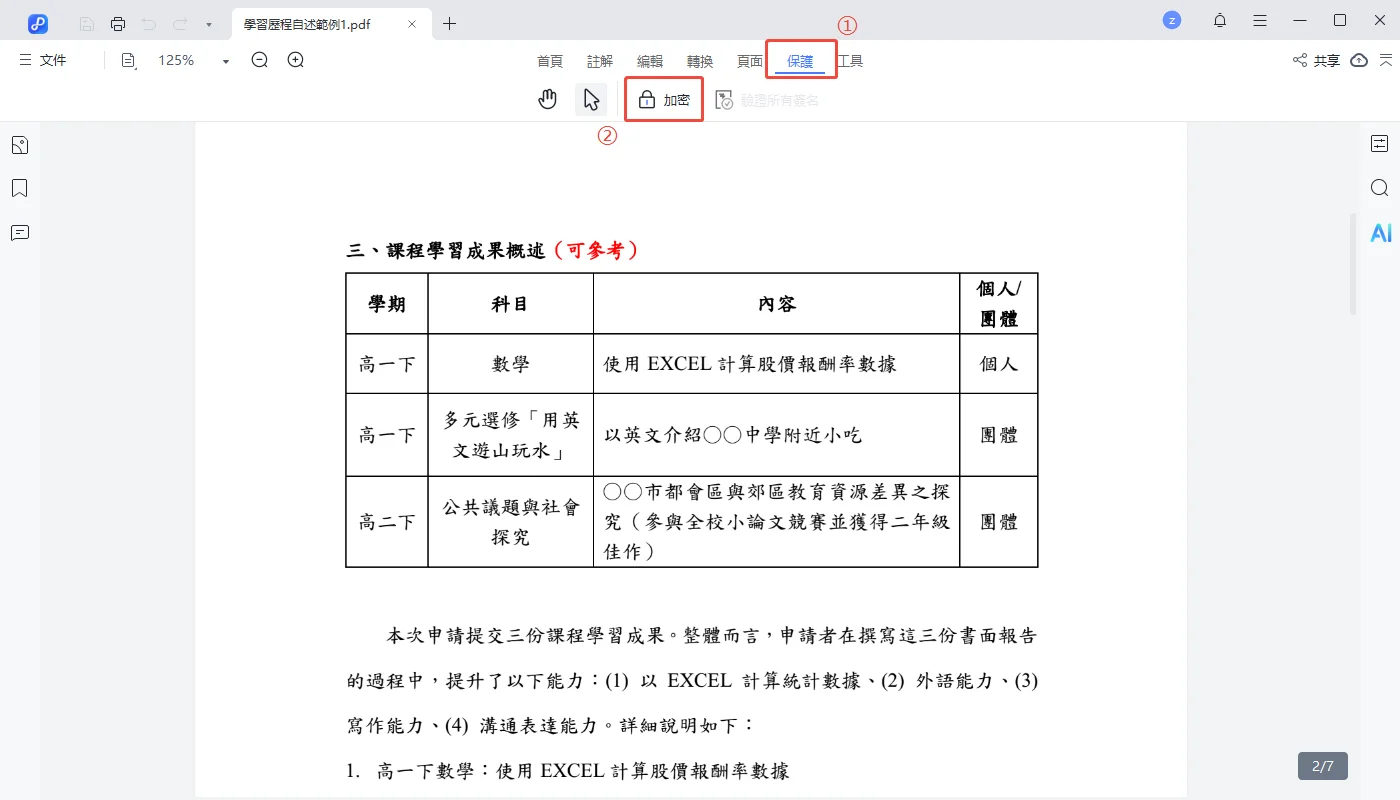Open a new tab with plus button
The height and width of the screenshot is (800, 1400).
pos(450,24)
